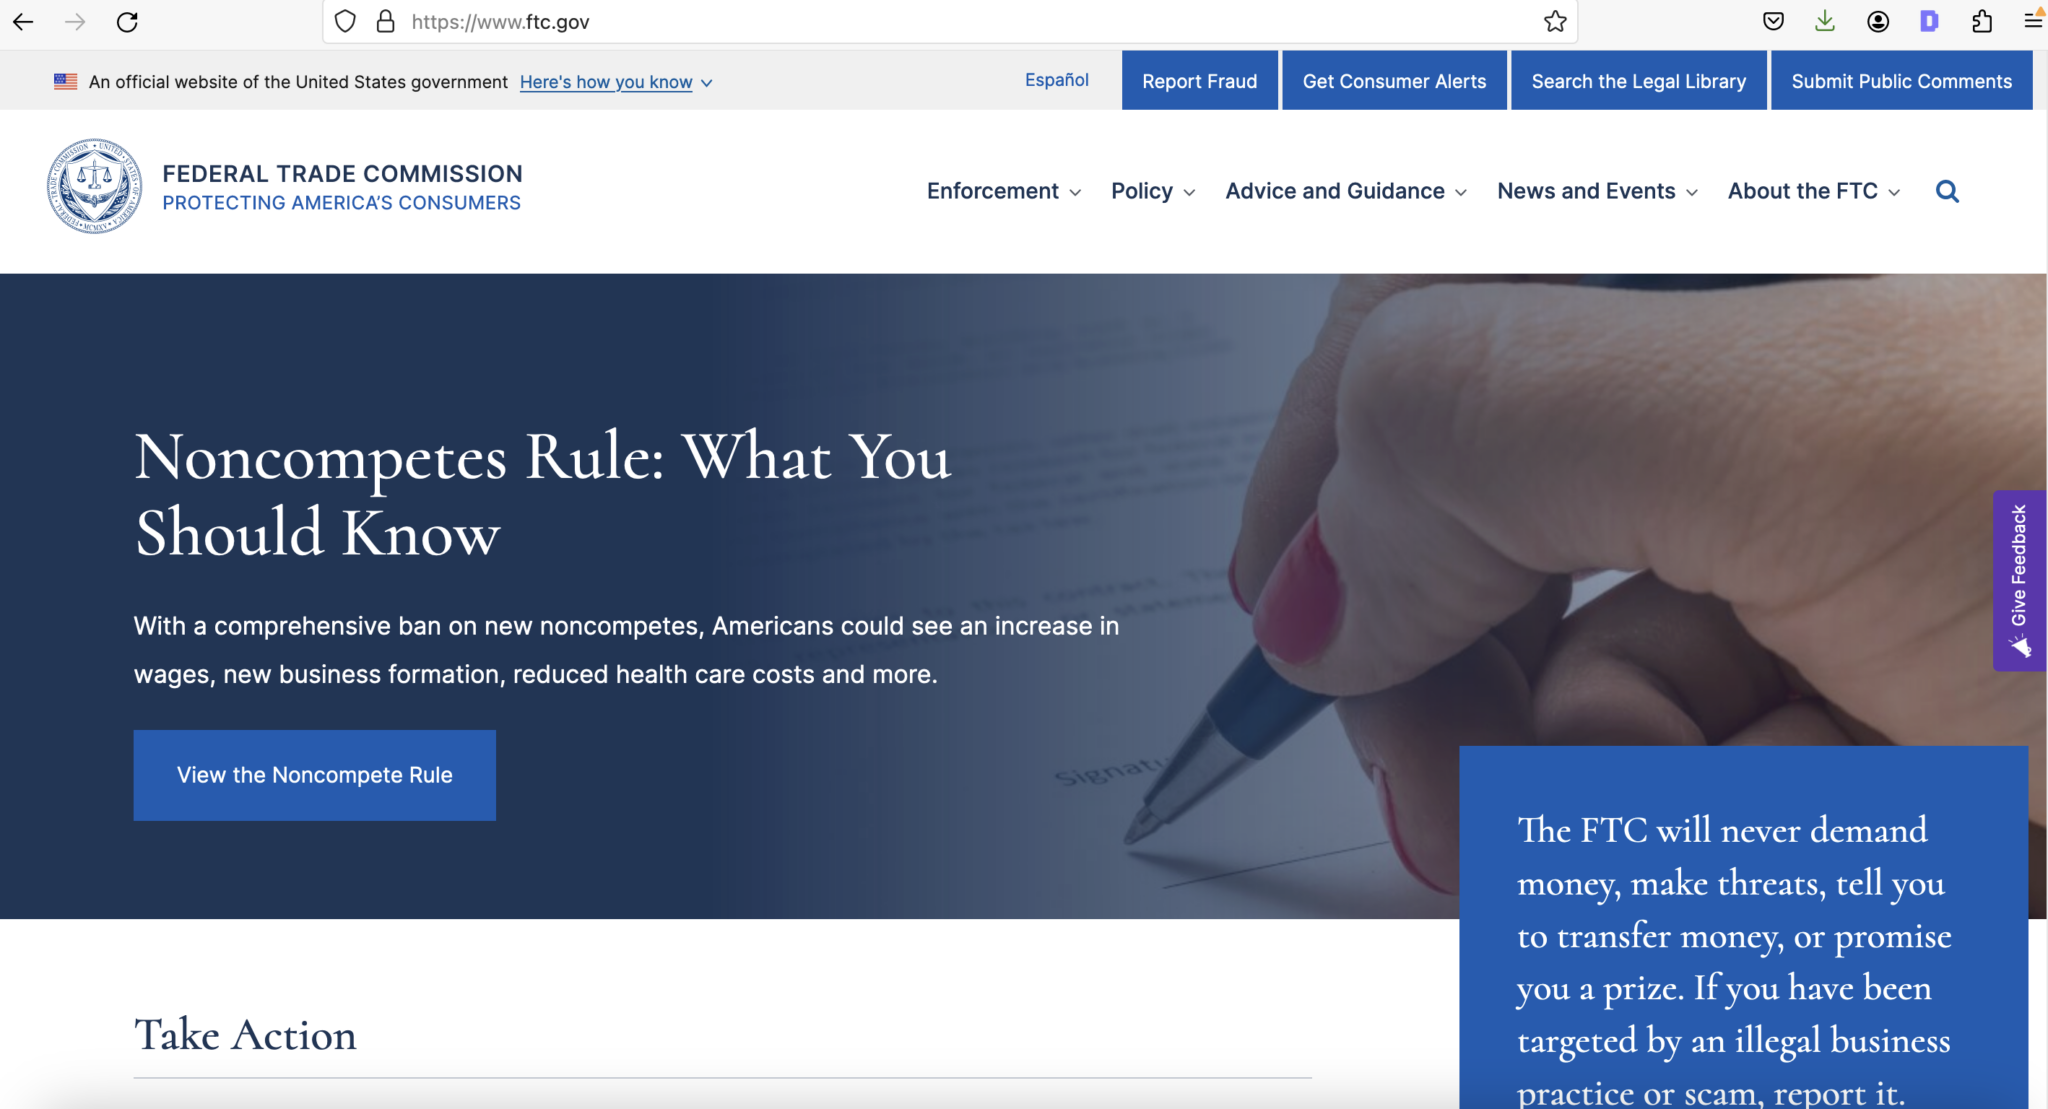Go back with the browser back arrow

[x=24, y=22]
